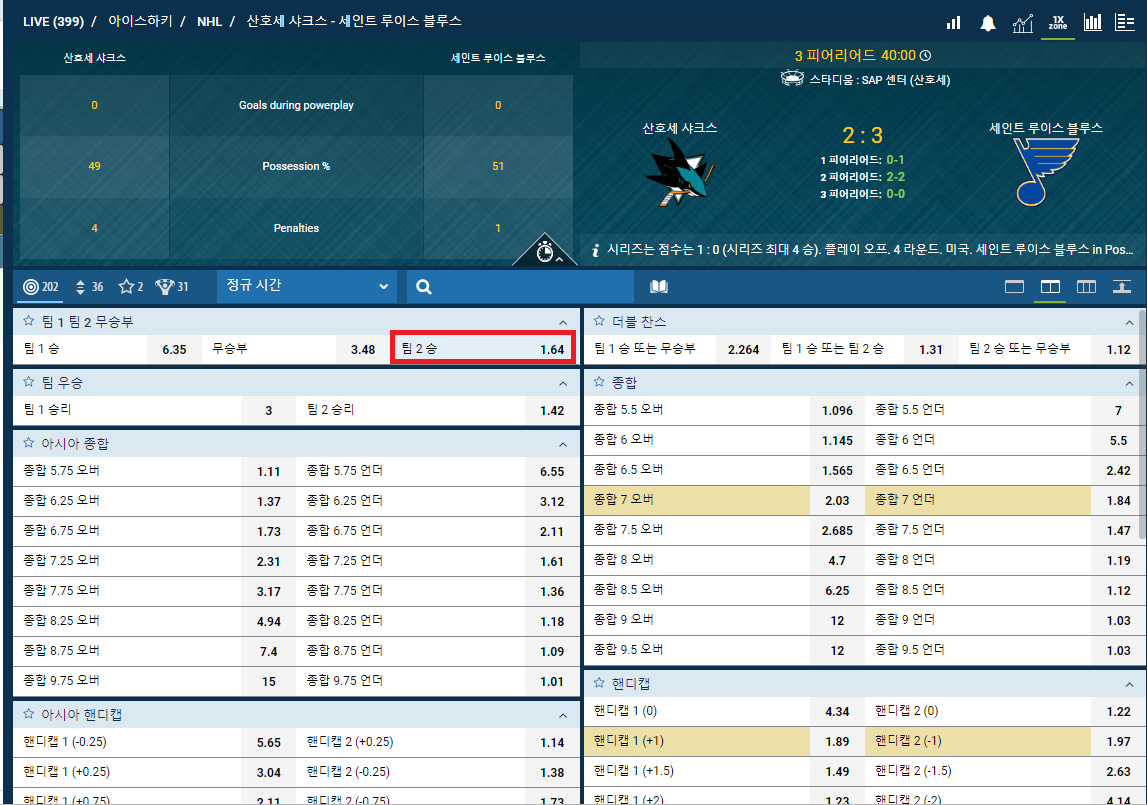Open the open-book icon beside search
The image size is (1147, 805).
tap(658, 287)
